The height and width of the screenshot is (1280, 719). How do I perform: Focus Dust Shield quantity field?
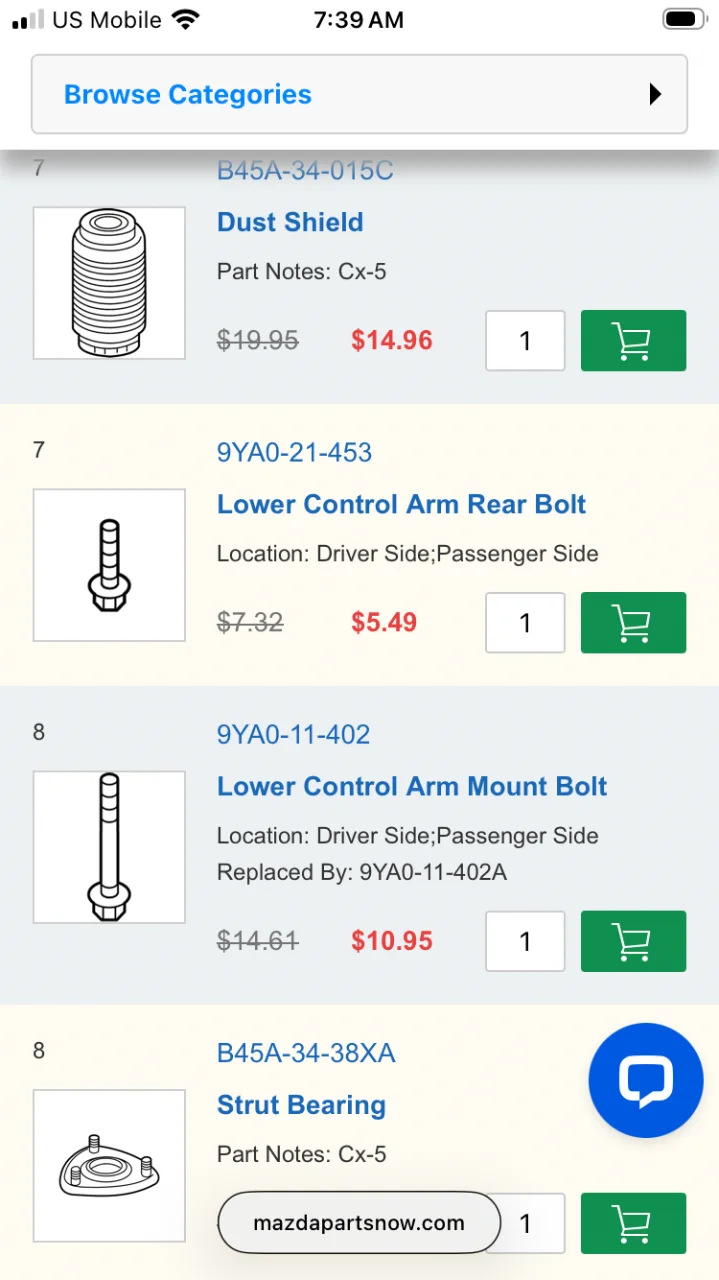pyautogui.click(x=525, y=341)
